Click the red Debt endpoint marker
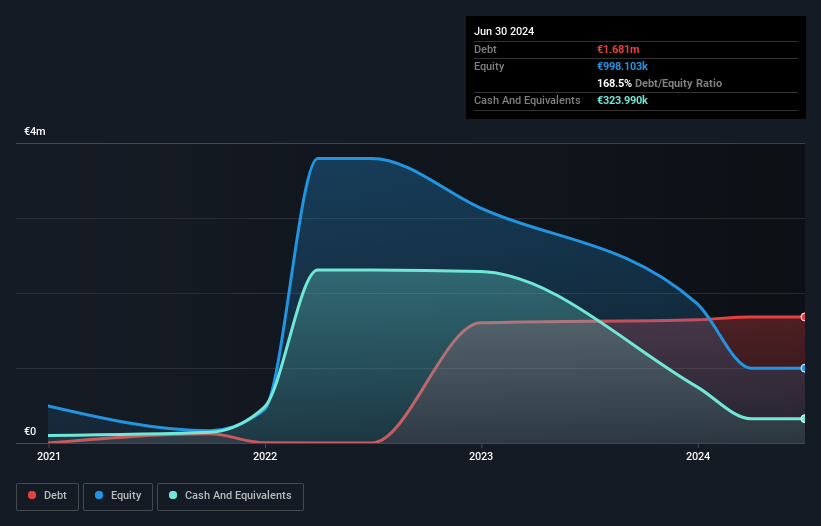The image size is (821, 526). pos(804,317)
